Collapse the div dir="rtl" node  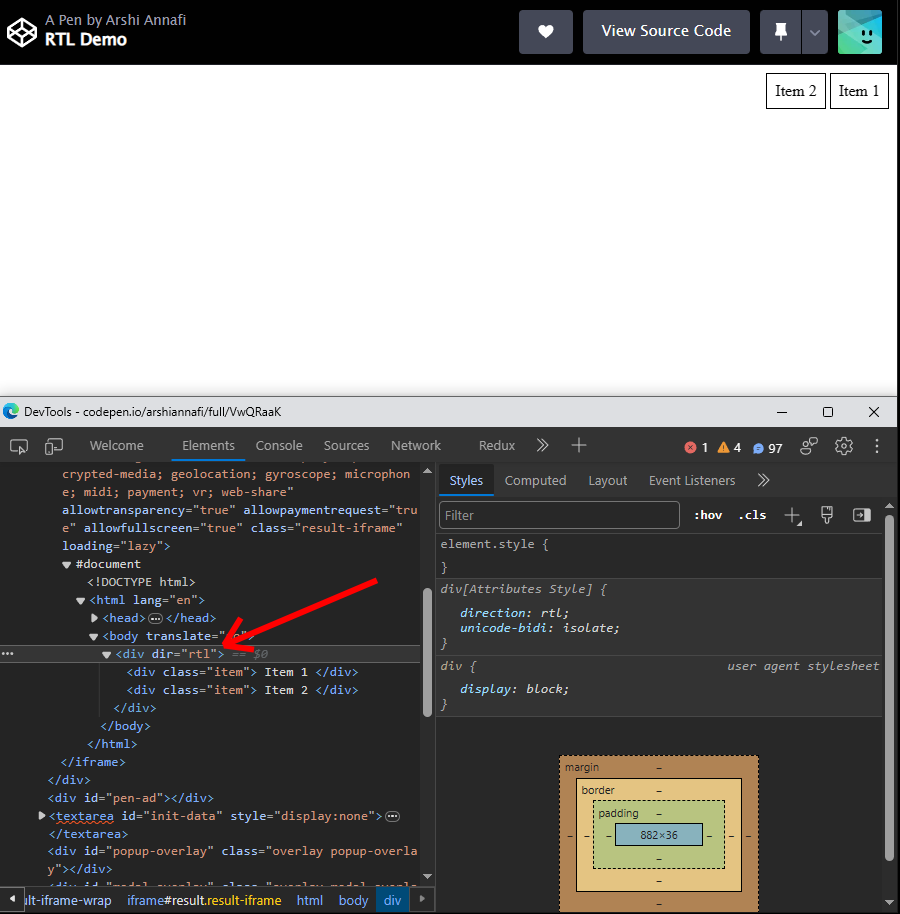point(106,655)
